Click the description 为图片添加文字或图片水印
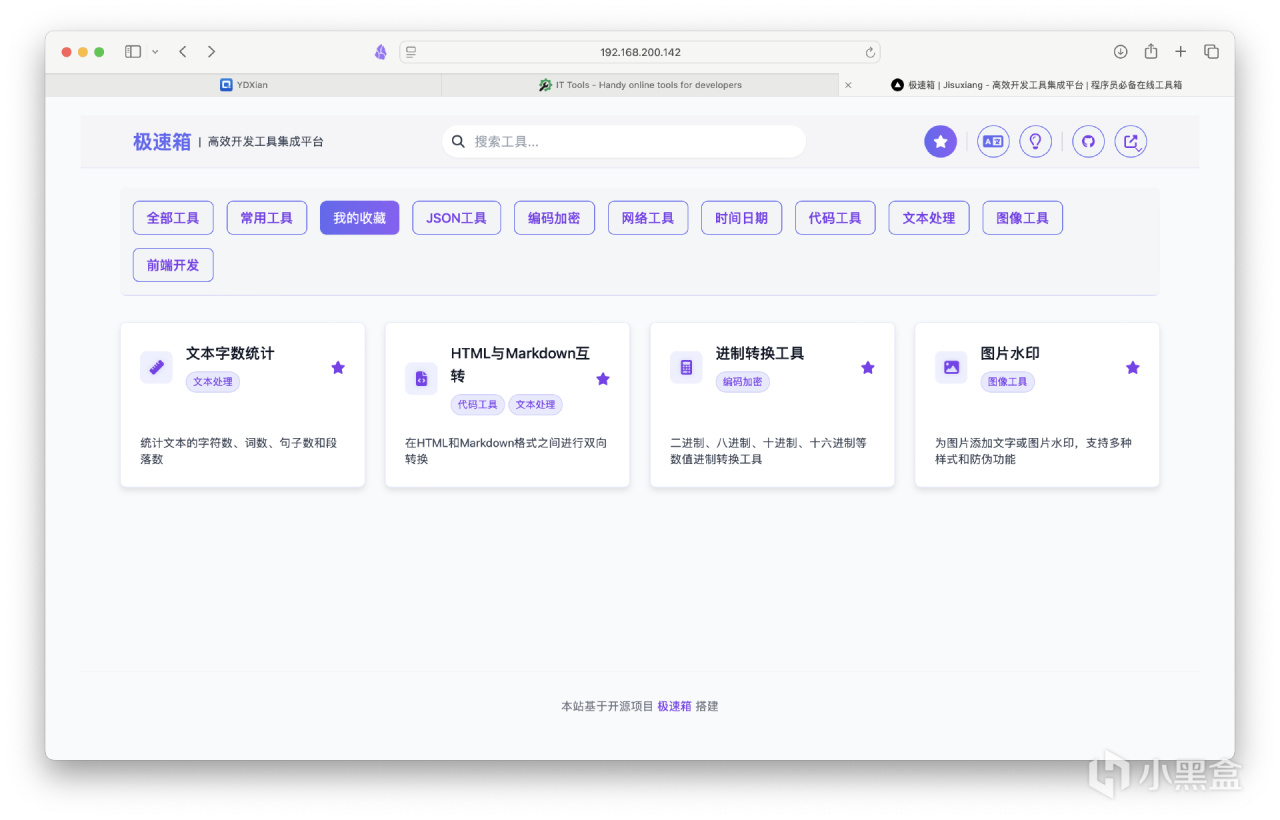The width and height of the screenshot is (1280, 820). point(1034,451)
